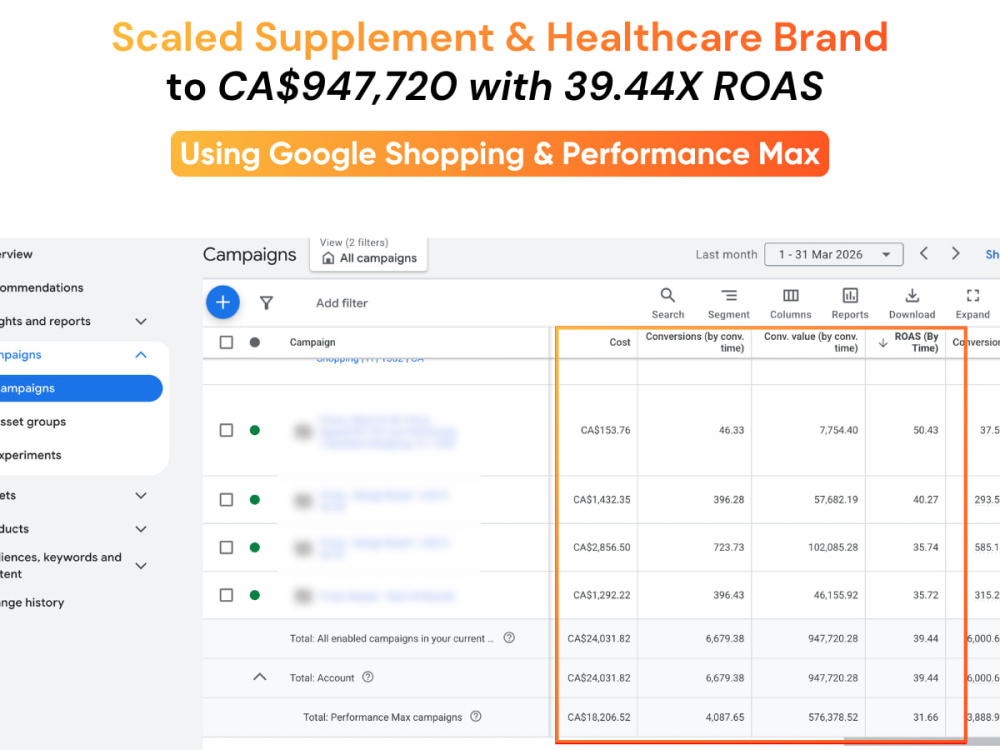Sort by Conv. value (by conv. time) header
Screen dimensions: 1000x750
[811, 342]
